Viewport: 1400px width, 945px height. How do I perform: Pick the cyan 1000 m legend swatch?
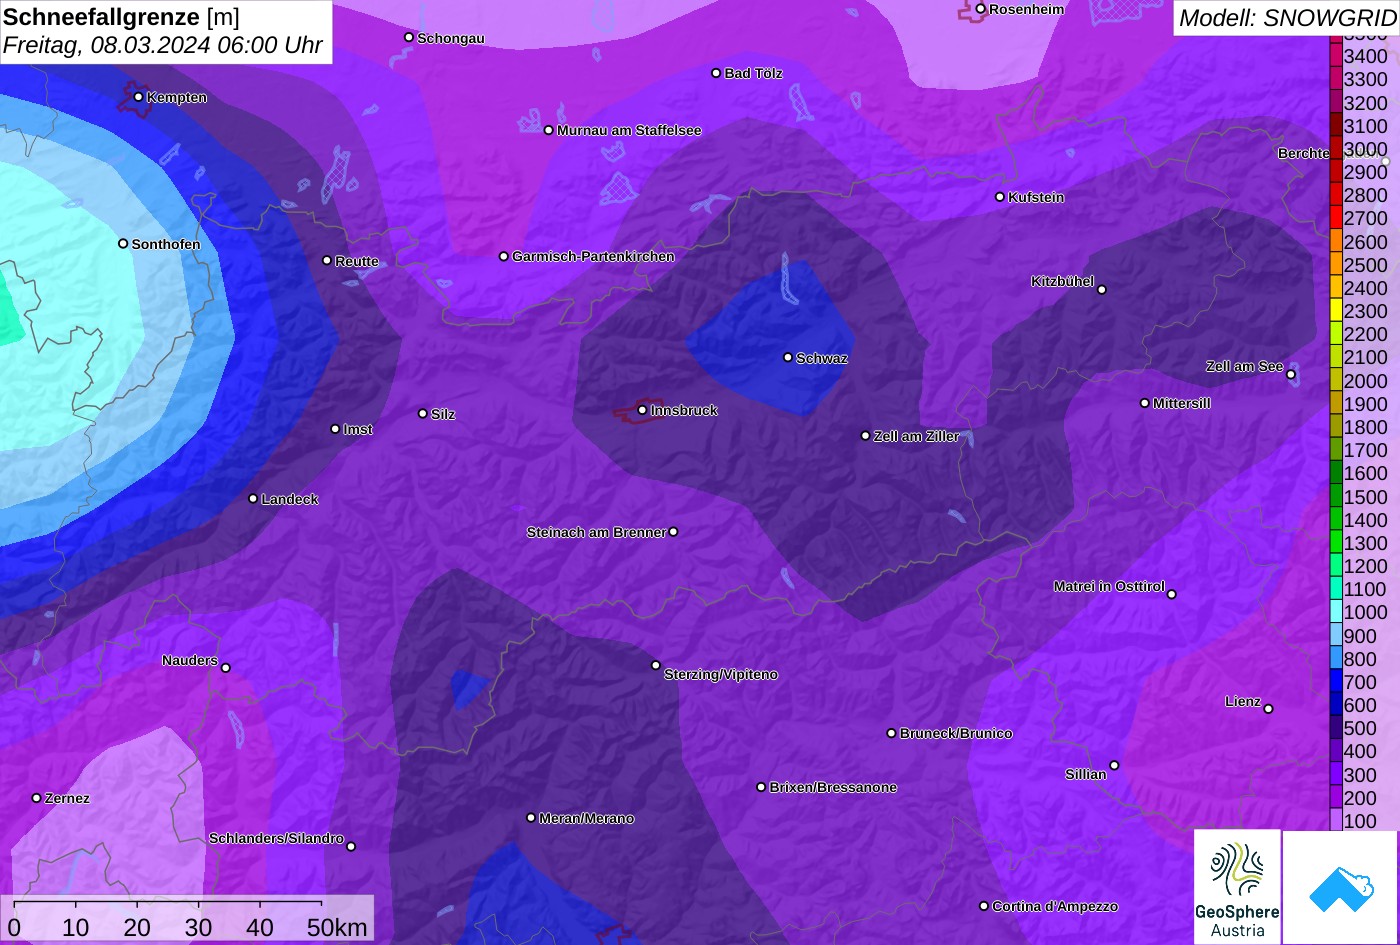pyautogui.click(x=1336, y=612)
